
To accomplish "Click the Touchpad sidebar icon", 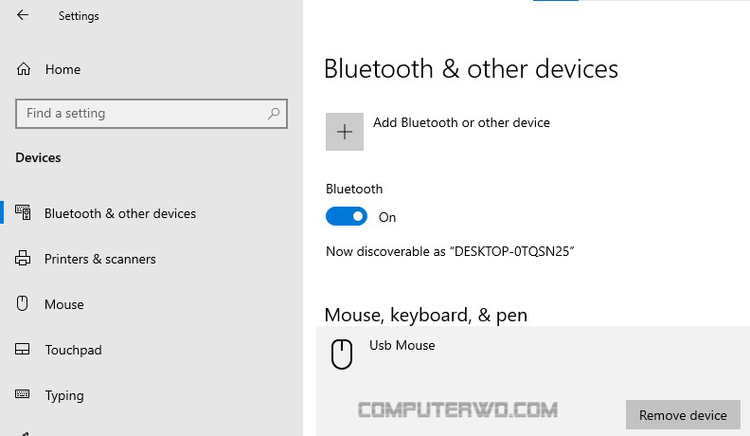I will [x=24, y=350].
